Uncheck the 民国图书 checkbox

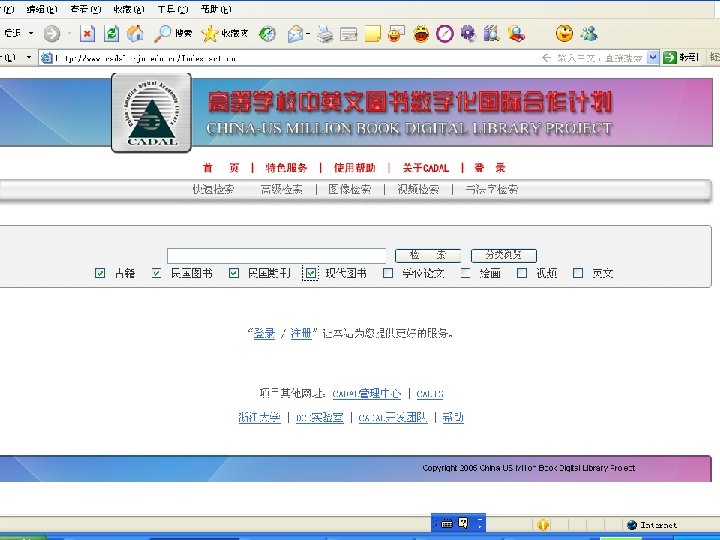[156, 273]
